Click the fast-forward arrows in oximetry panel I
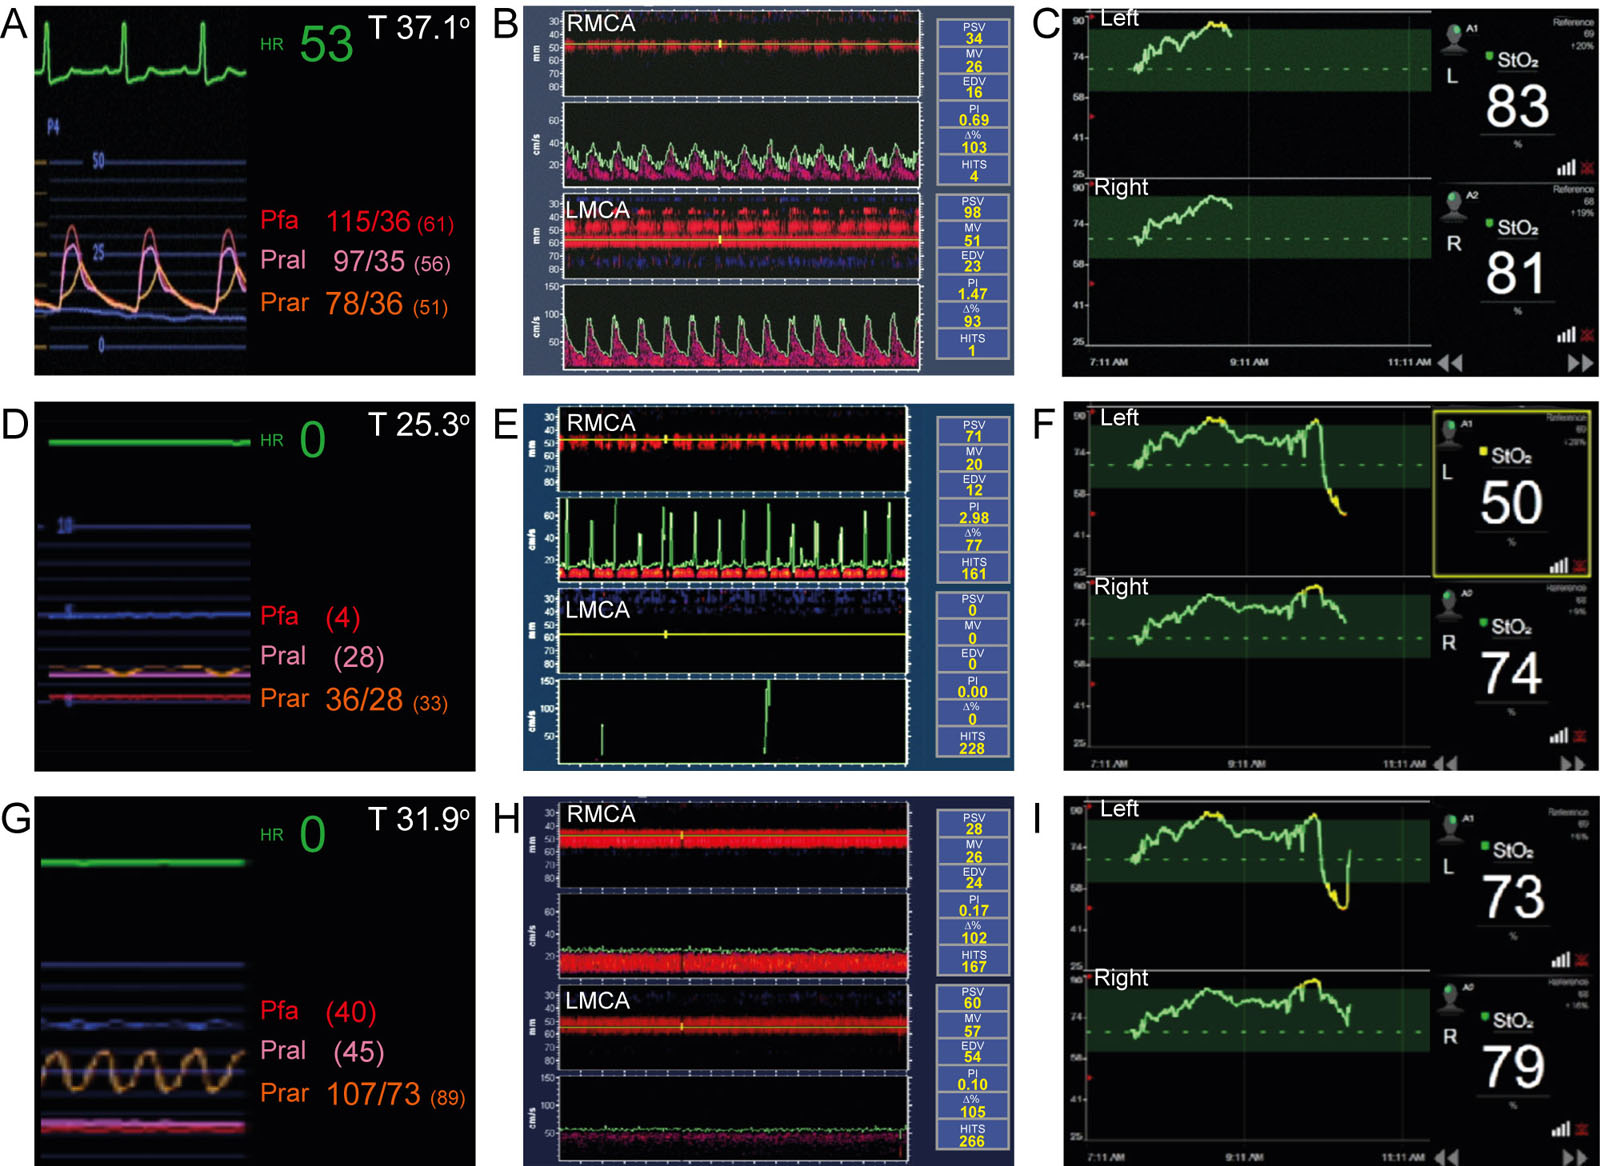 coord(1575,1157)
